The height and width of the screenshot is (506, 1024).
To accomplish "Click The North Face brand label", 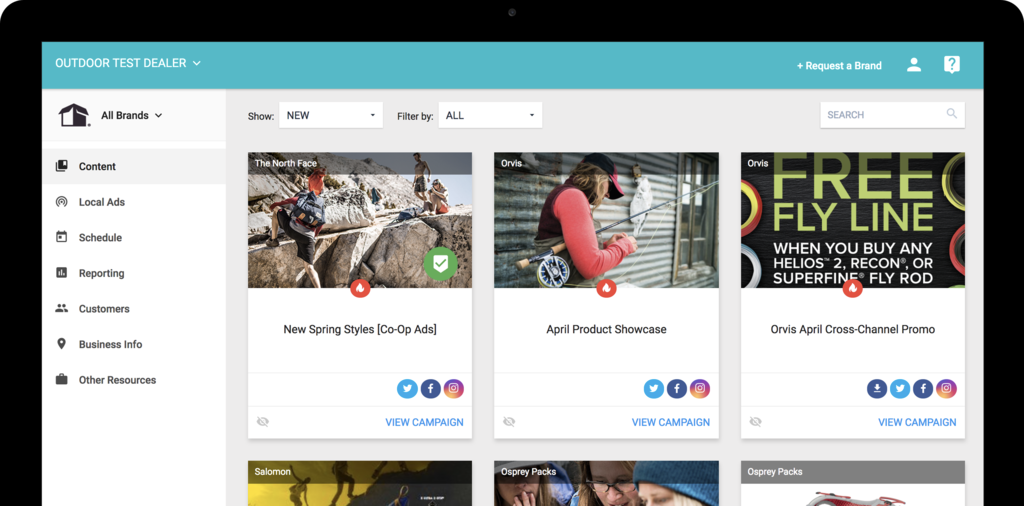I will click(x=285, y=163).
